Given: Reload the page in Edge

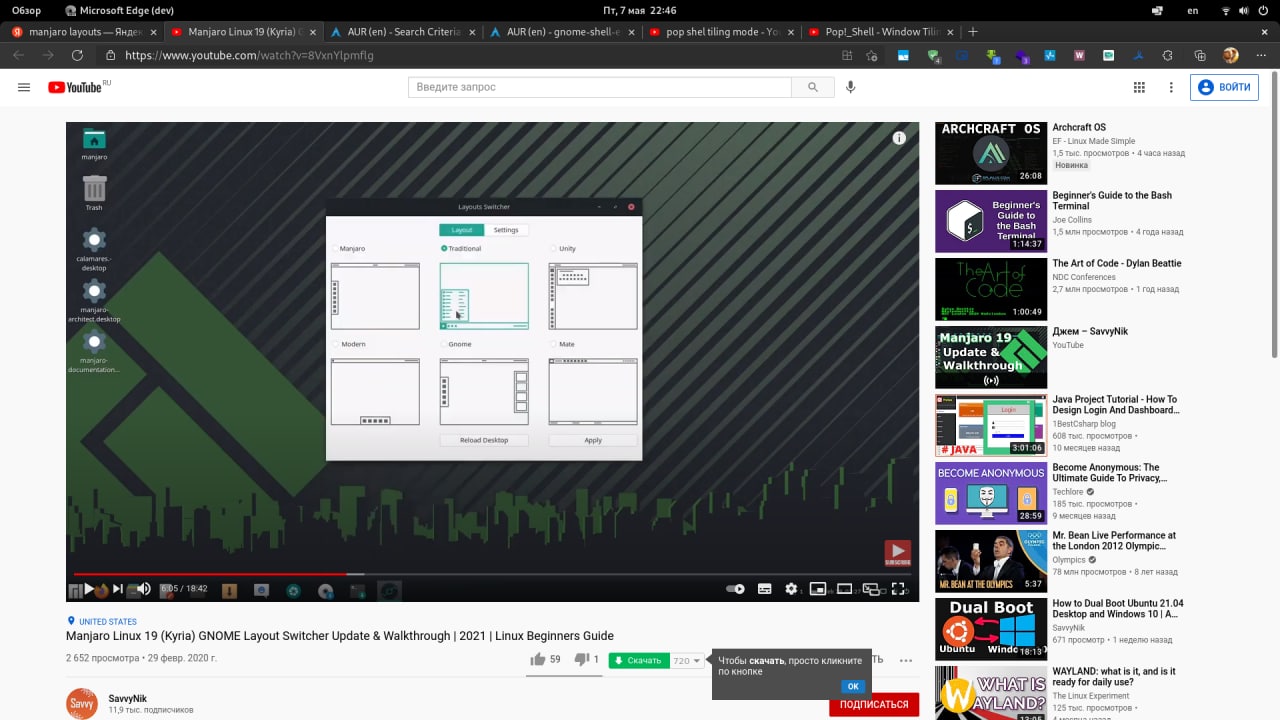Looking at the screenshot, I should 77,56.
